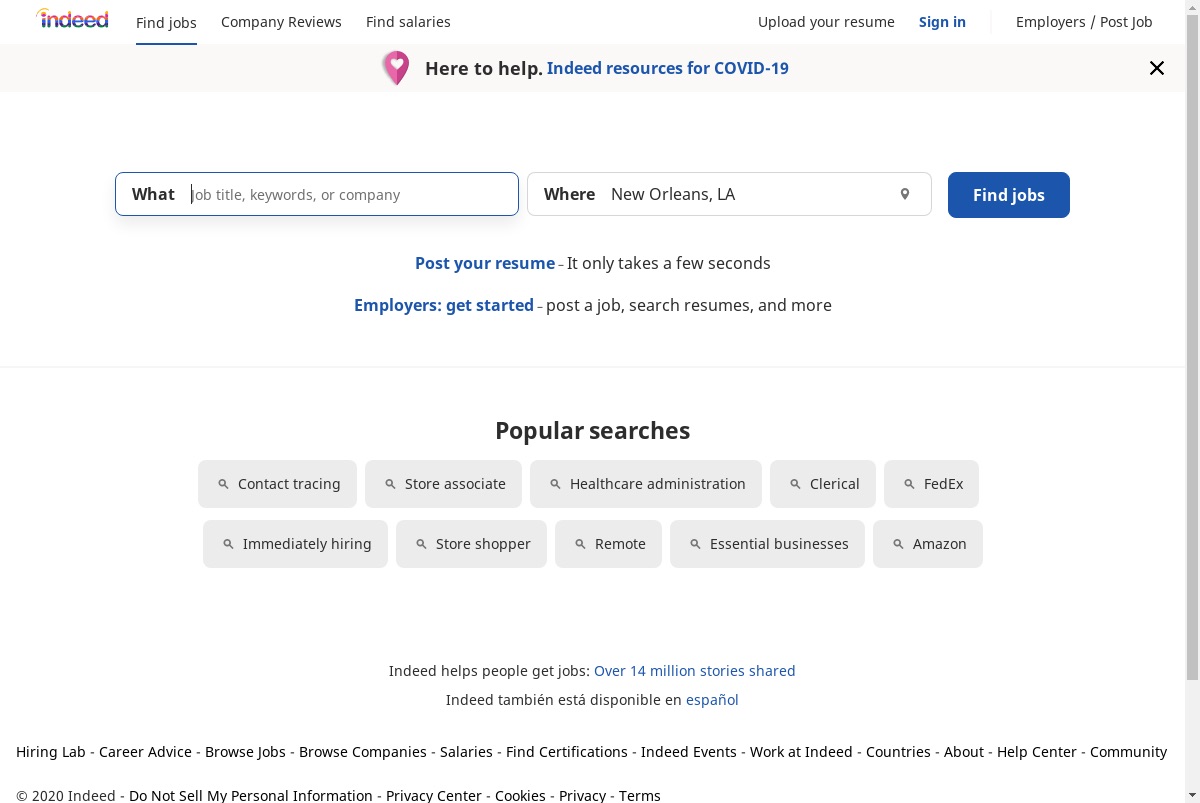Image resolution: width=1200 pixels, height=803 pixels.
Task: Open Employers / Post Job
Action: [1084, 22]
